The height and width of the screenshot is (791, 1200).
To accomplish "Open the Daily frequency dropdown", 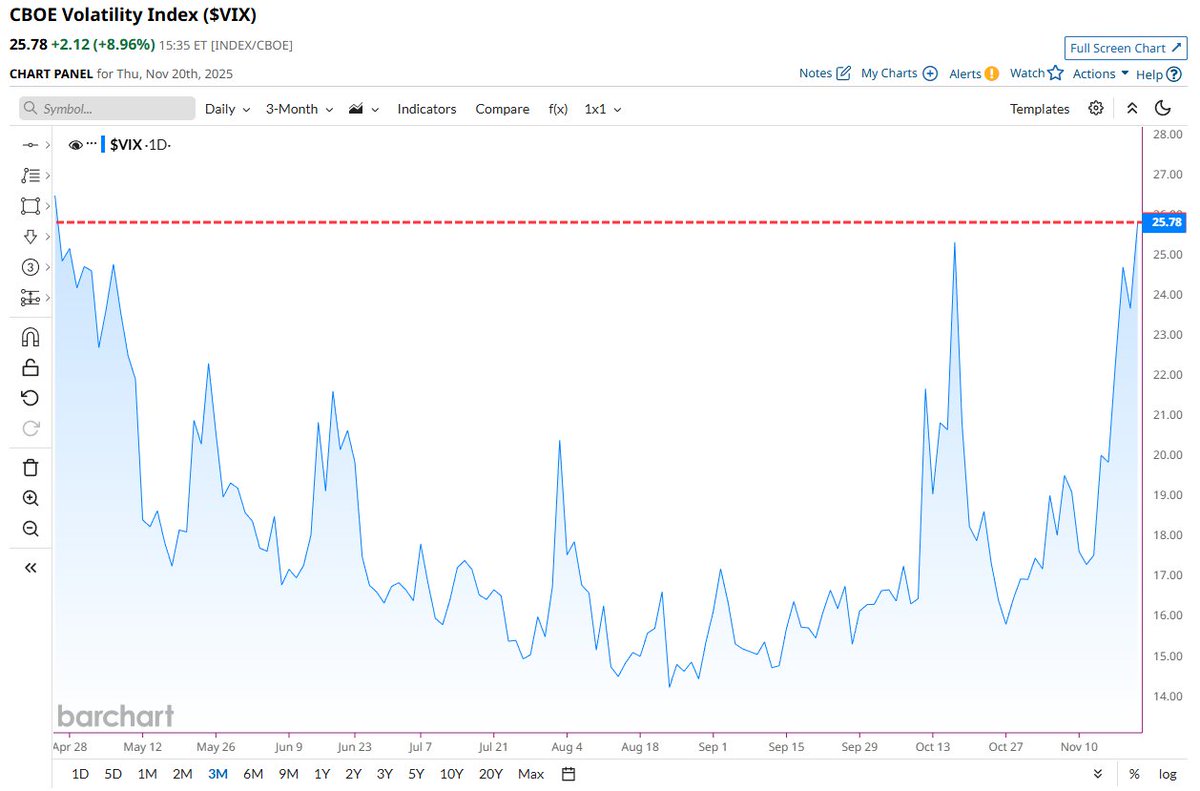I will point(226,109).
